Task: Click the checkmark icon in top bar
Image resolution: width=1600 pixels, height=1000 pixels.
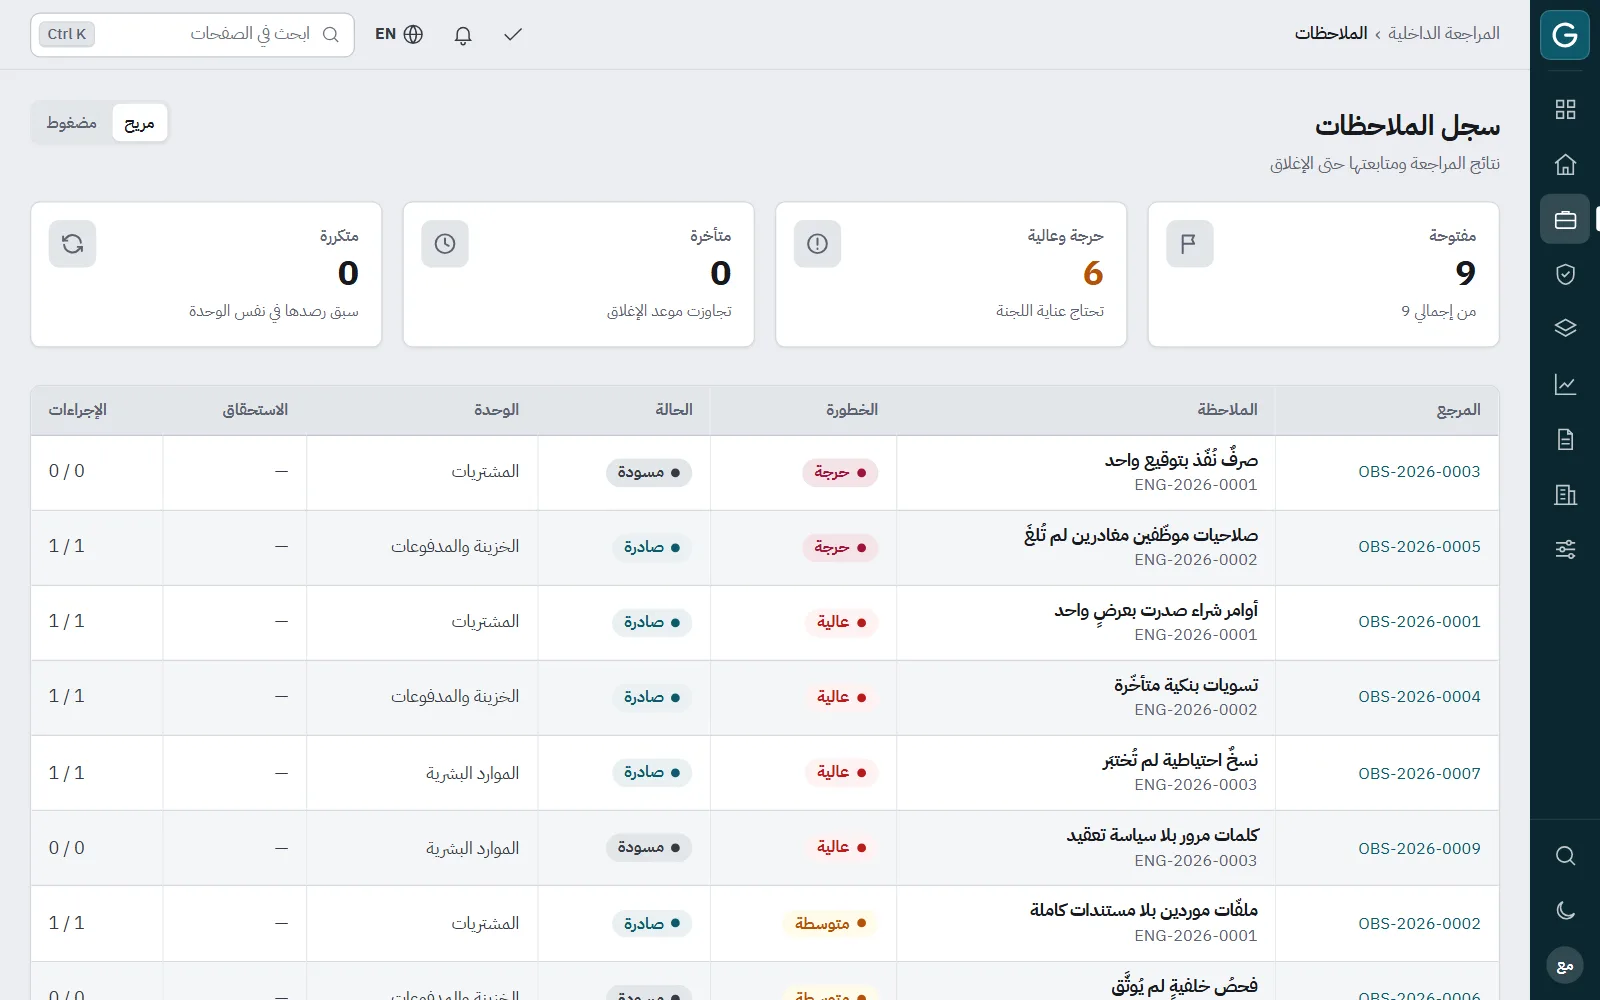Action: click(x=513, y=35)
